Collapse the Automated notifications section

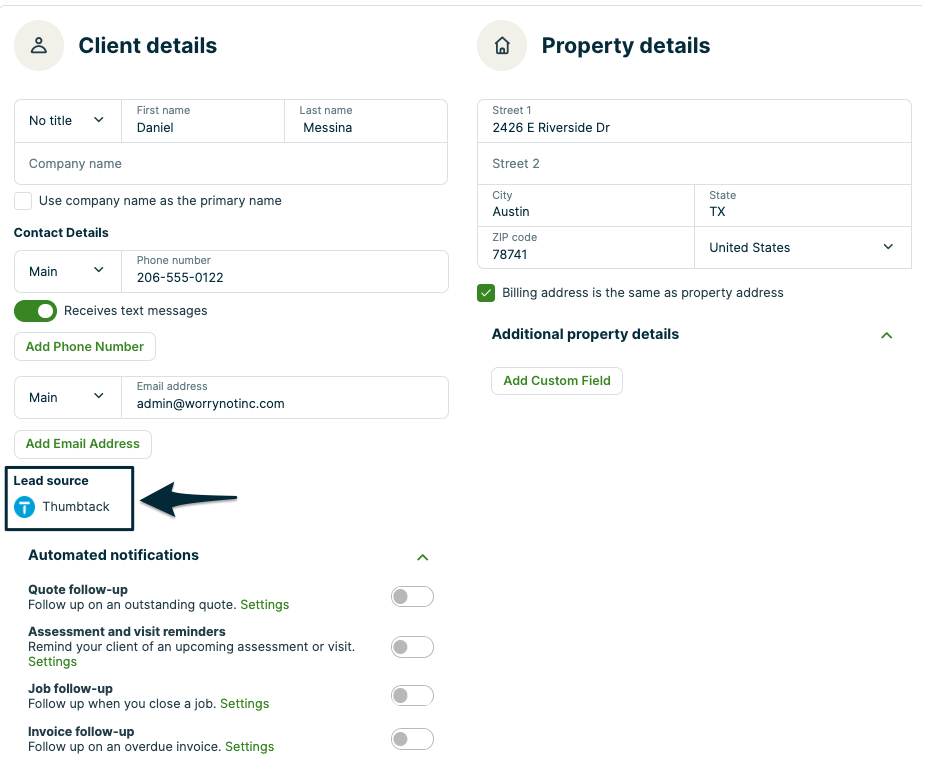422,557
